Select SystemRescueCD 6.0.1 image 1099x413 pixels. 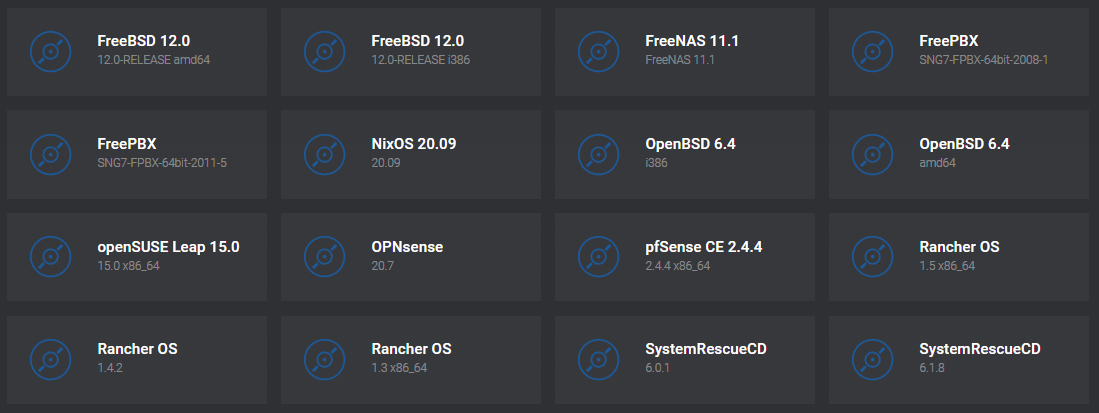(x=685, y=359)
